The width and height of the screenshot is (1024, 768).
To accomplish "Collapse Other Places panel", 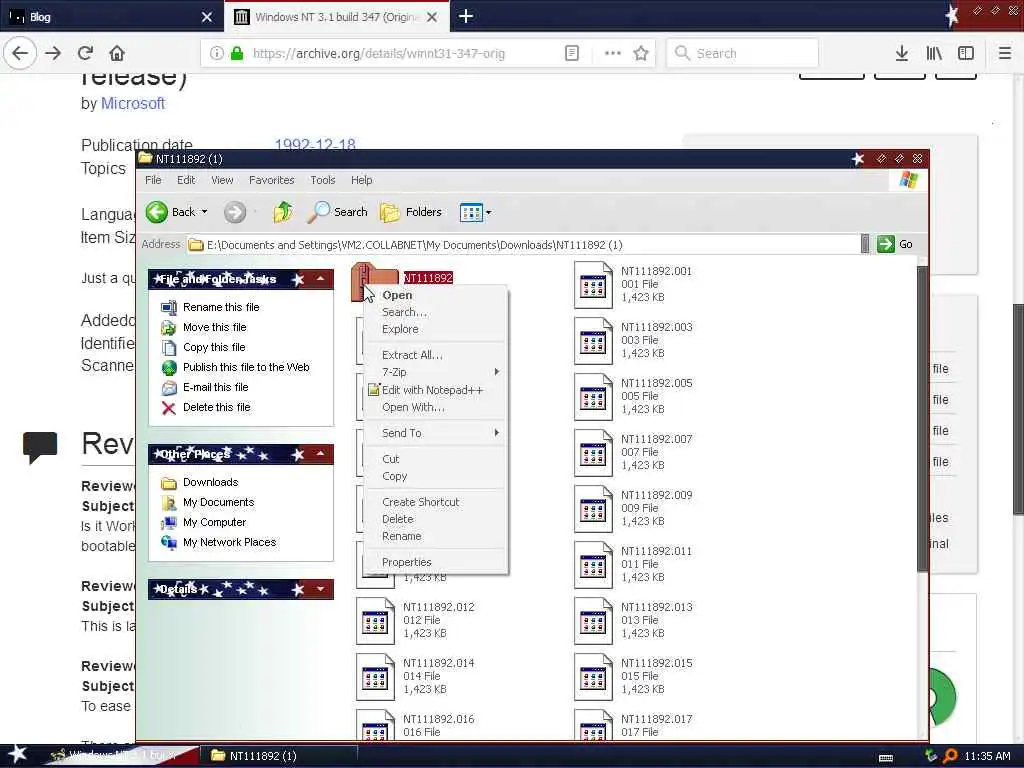I will pyautogui.click(x=321, y=454).
